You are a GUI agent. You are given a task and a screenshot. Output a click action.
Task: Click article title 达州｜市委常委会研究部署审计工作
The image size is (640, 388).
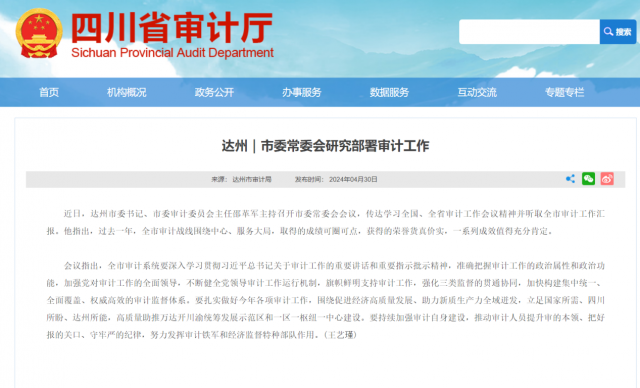pyautogui.click(x=325, y=146)
